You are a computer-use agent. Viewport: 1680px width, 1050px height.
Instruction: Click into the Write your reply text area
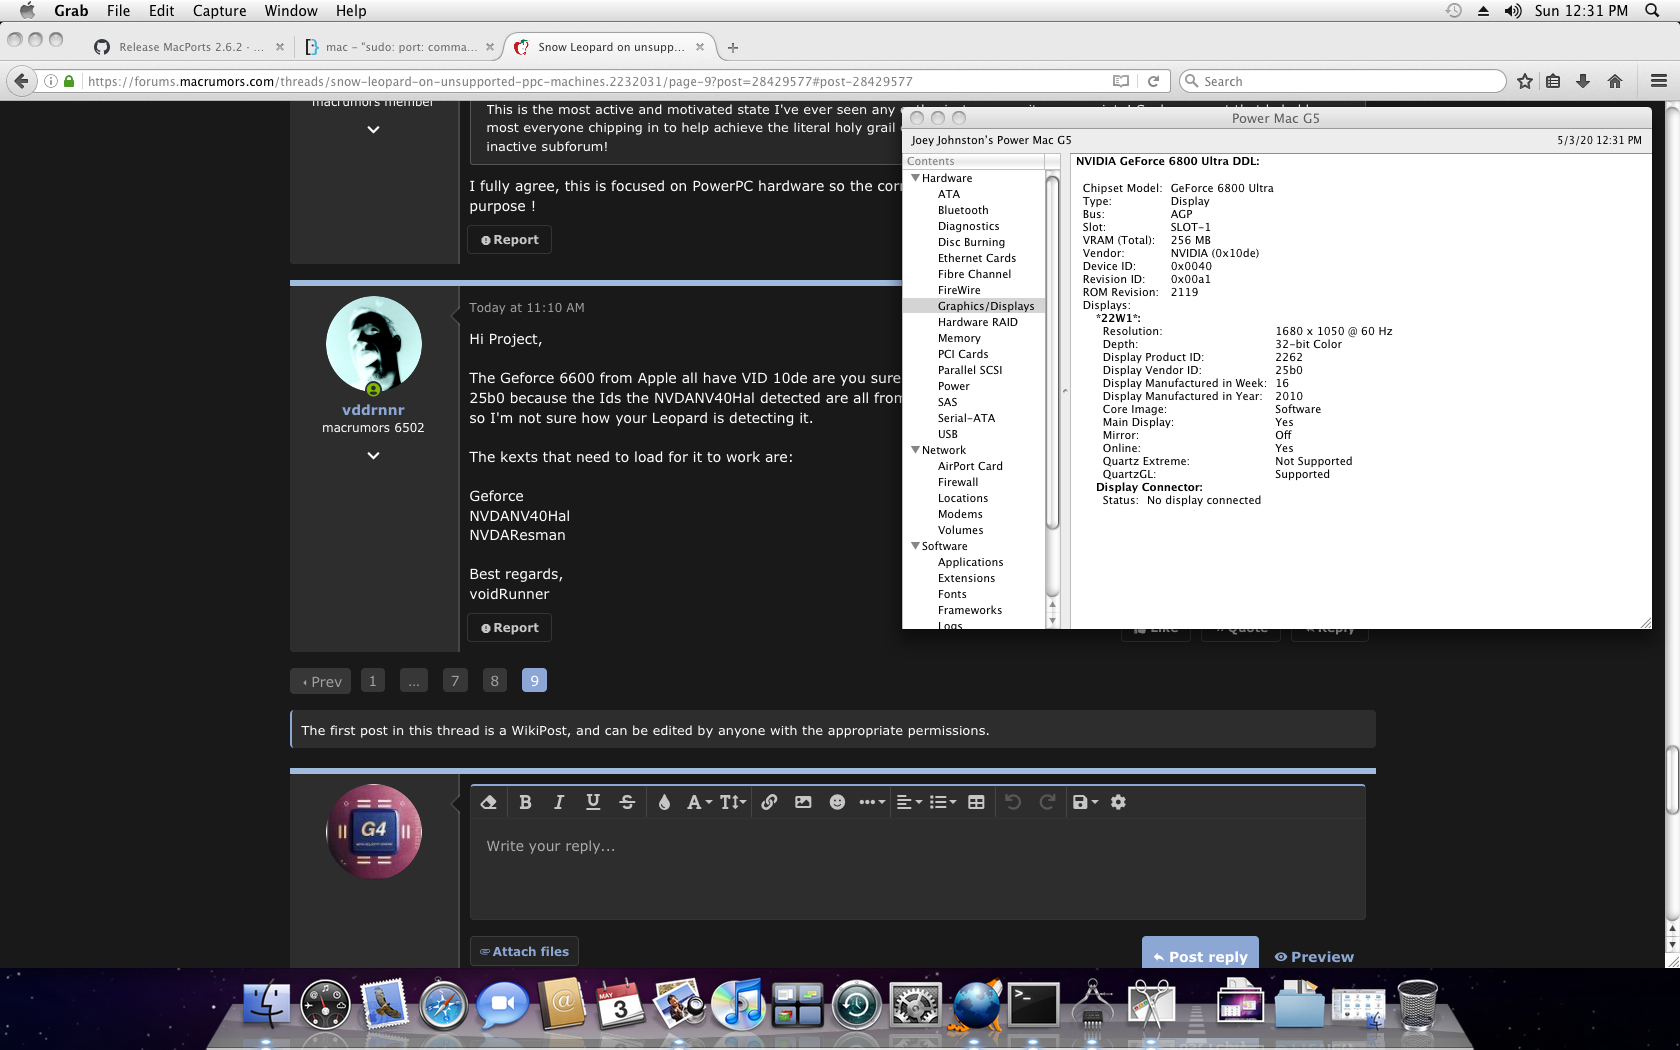(917, 871)
